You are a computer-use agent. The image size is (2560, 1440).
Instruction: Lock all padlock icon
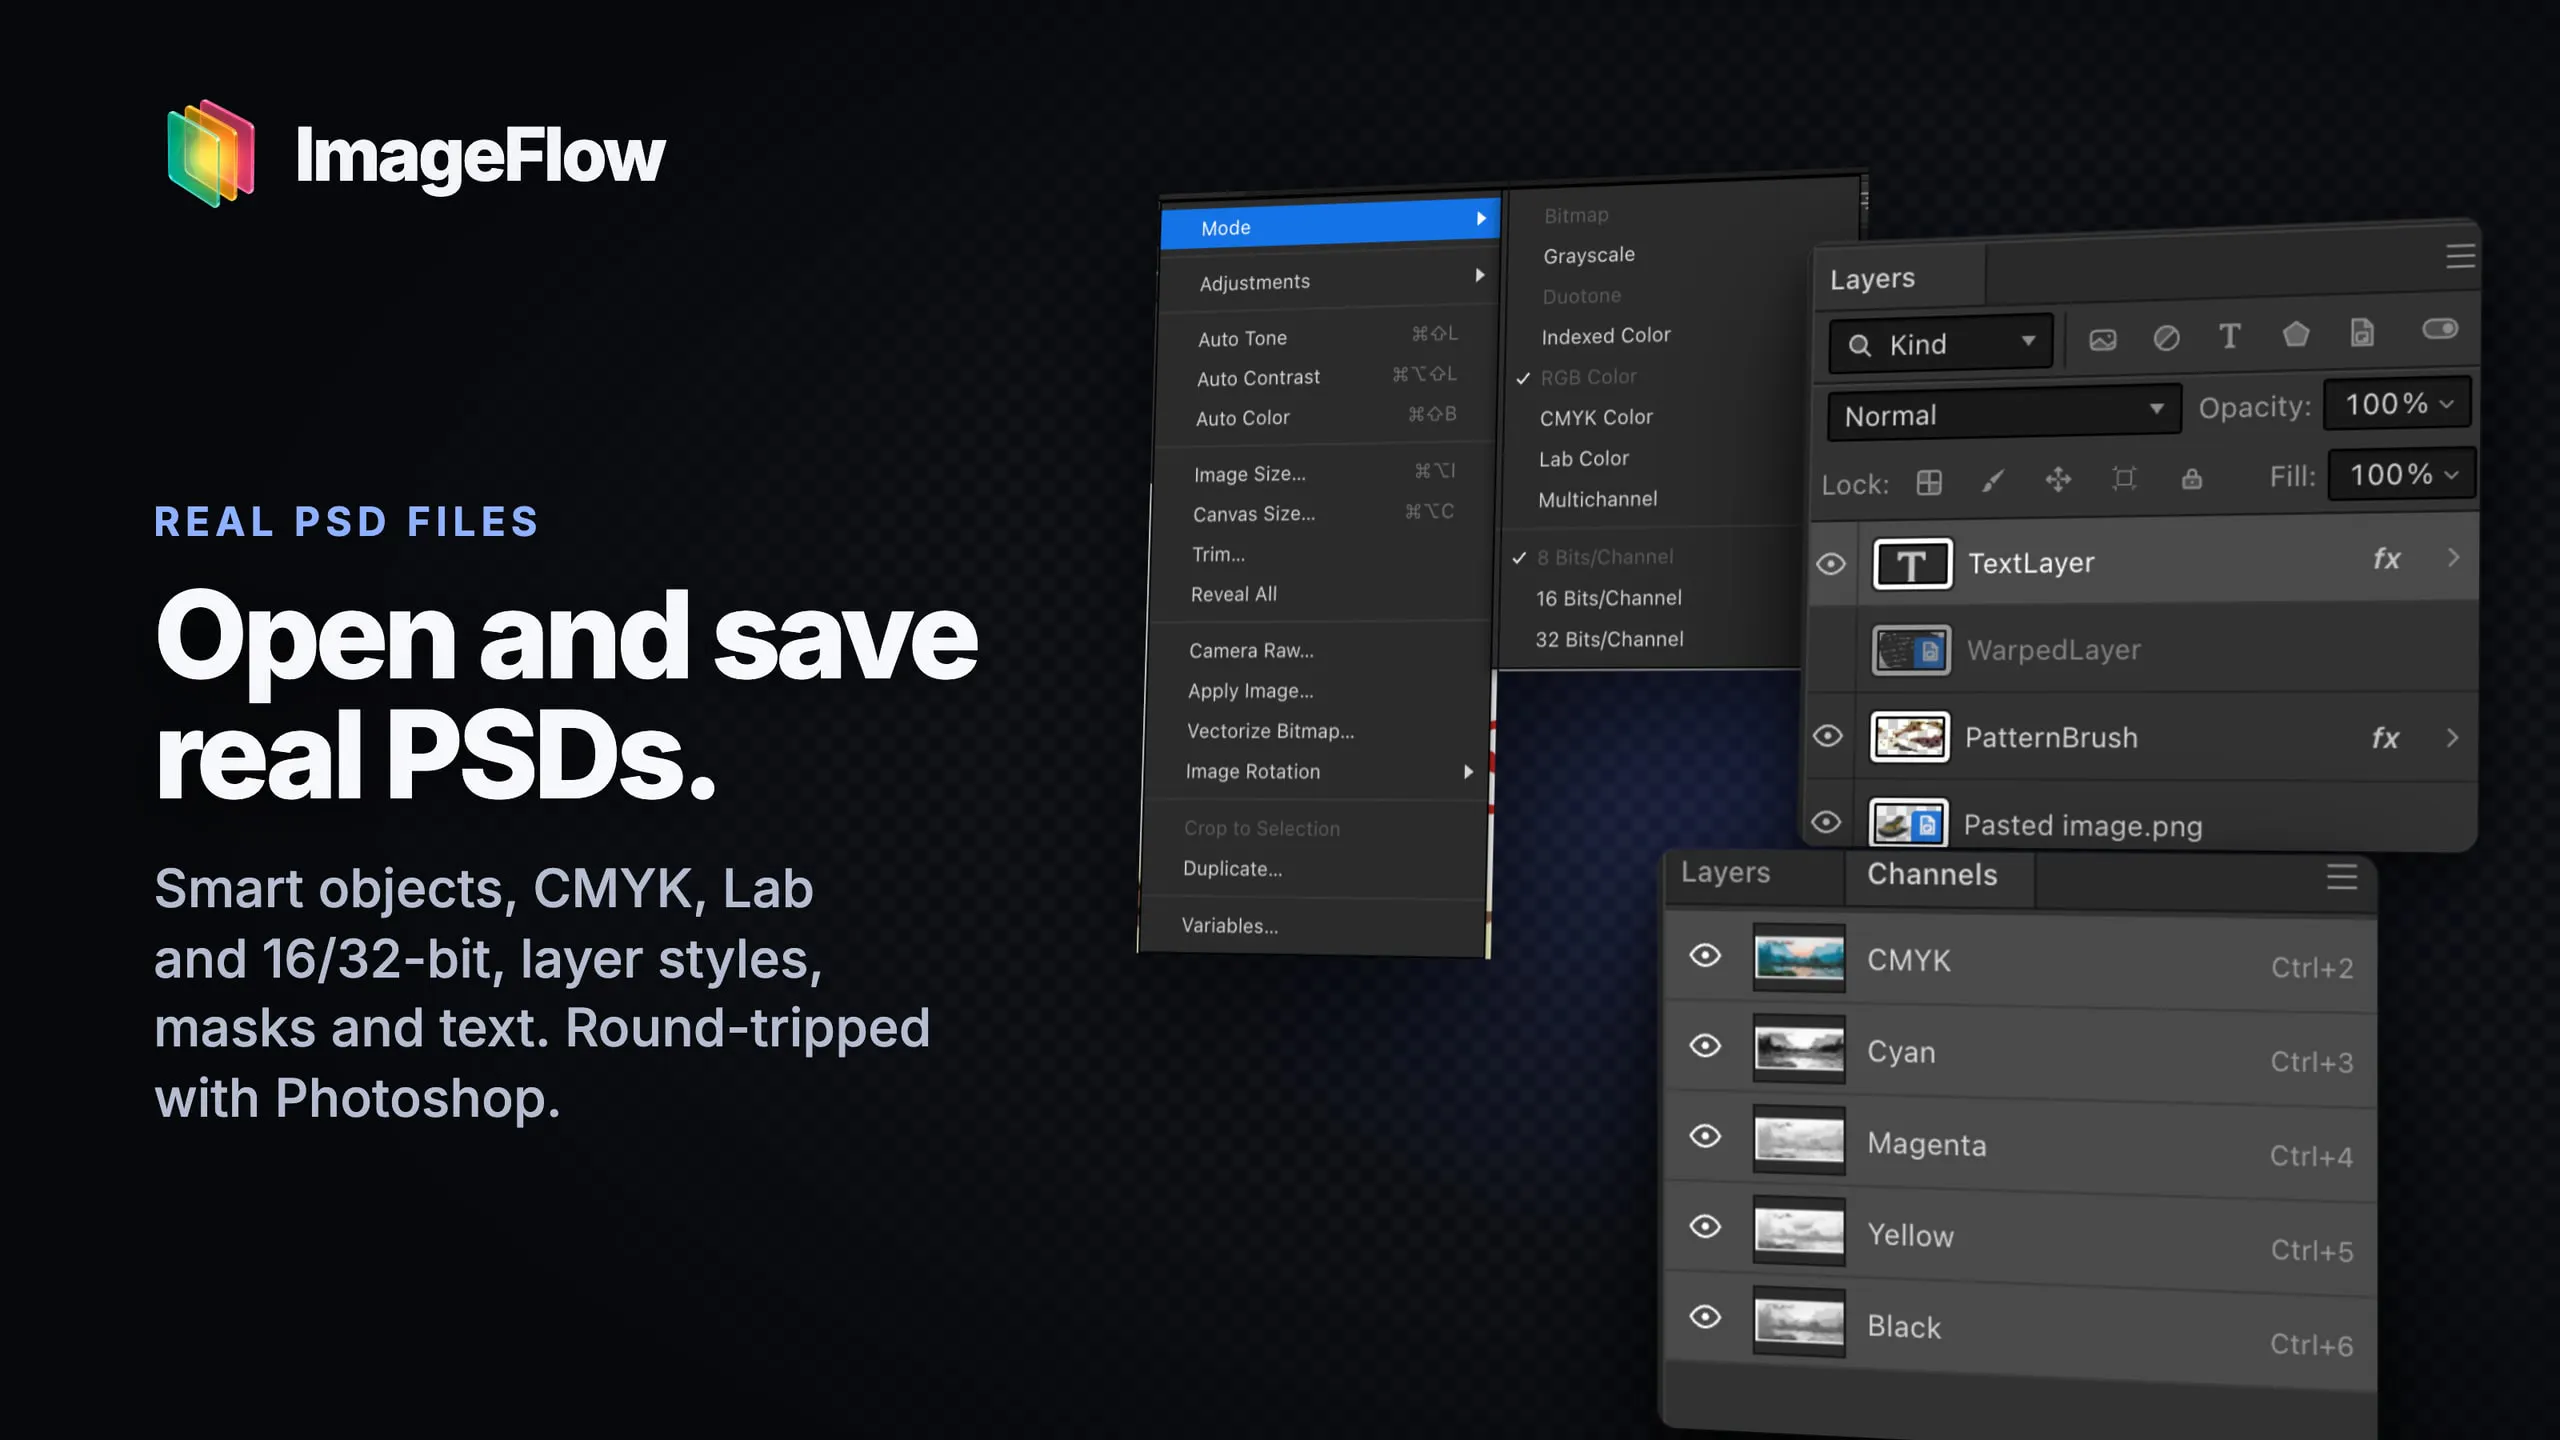click(2192, 478)
